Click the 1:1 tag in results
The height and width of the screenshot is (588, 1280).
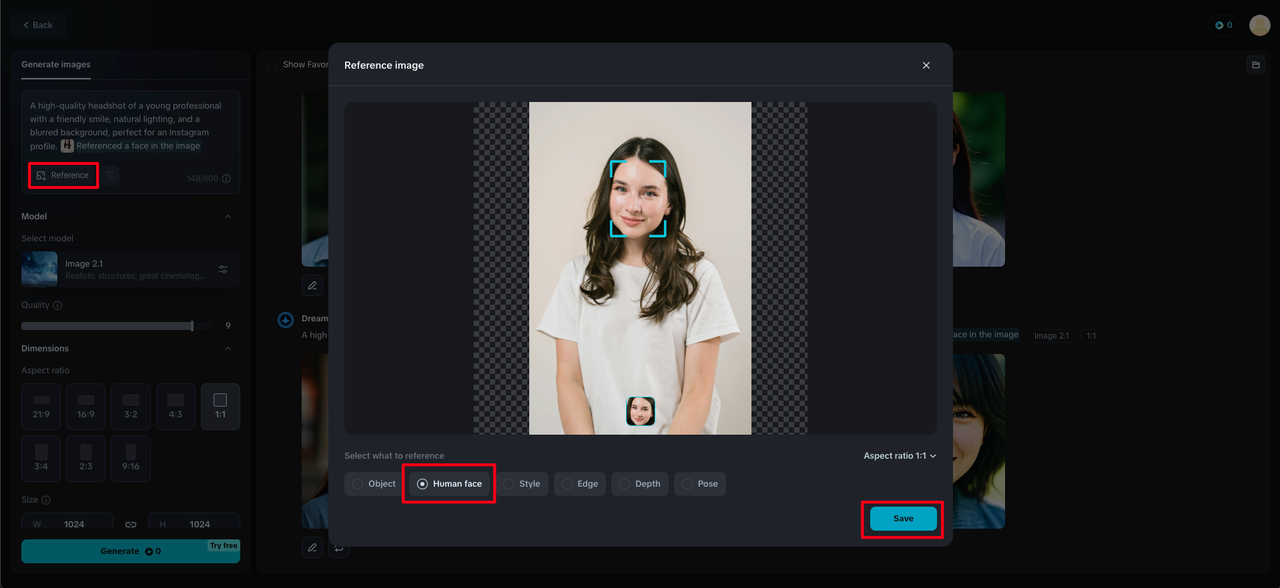click(1091, 336)
